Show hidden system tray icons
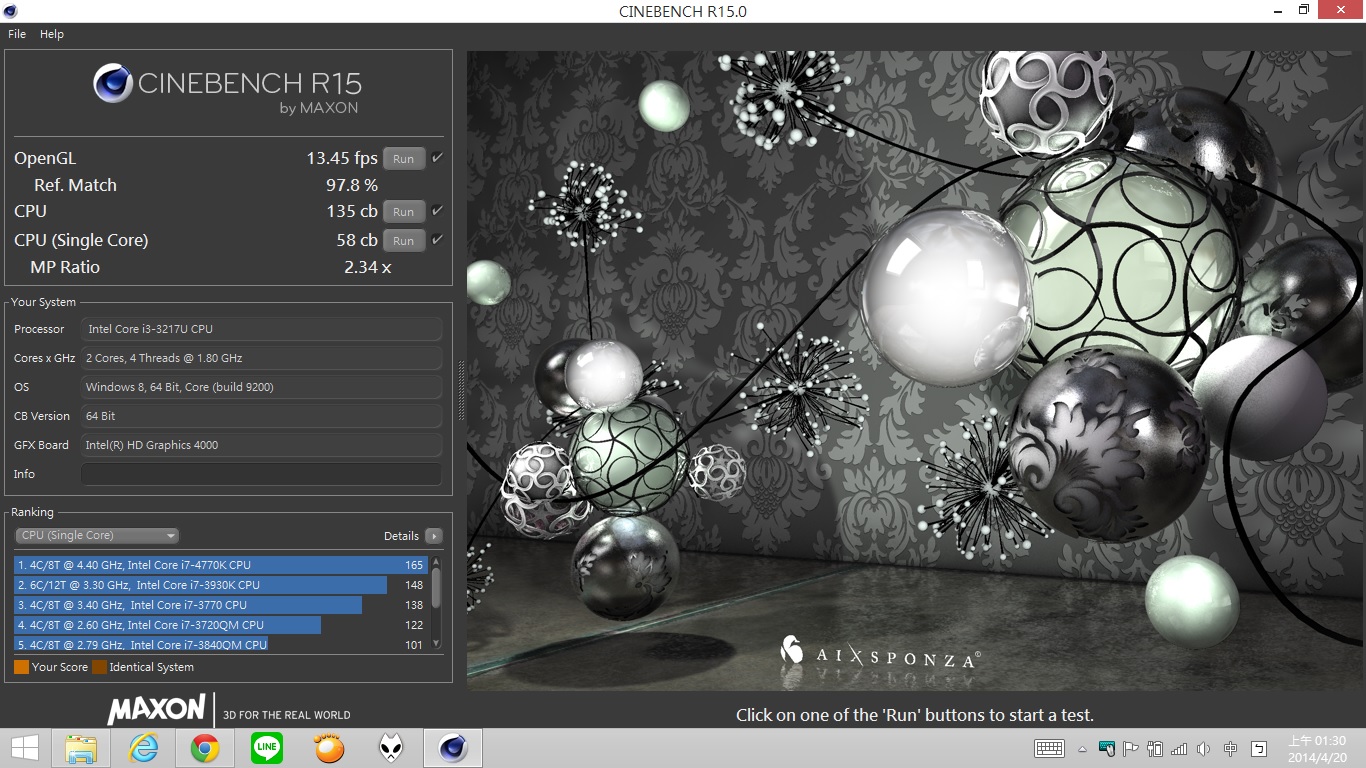This screenshot has height=768, width=1366. (1082, 749)
